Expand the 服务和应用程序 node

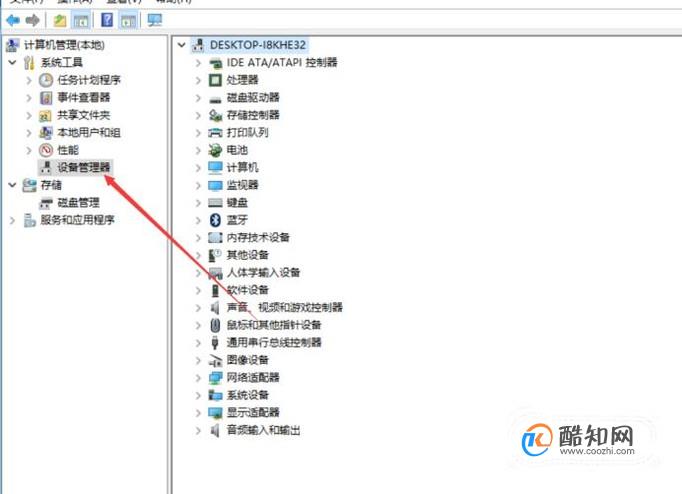click(13, 220)
